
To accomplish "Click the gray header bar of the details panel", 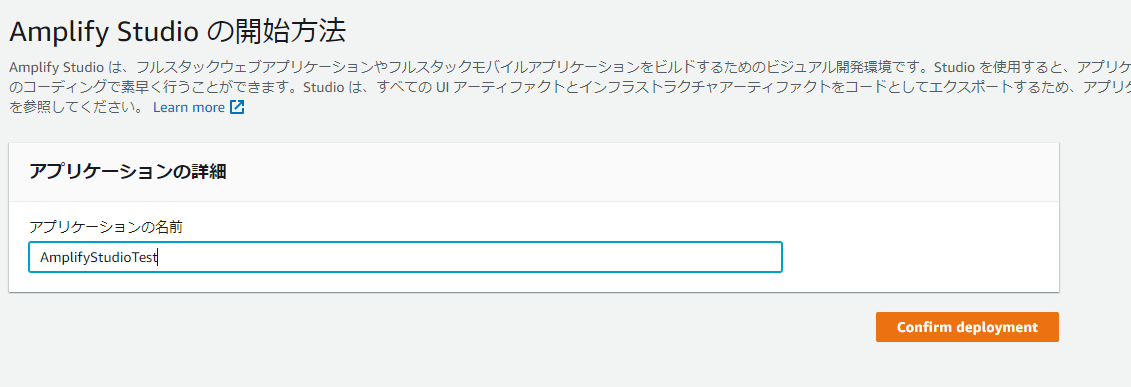I will [534, 172].
